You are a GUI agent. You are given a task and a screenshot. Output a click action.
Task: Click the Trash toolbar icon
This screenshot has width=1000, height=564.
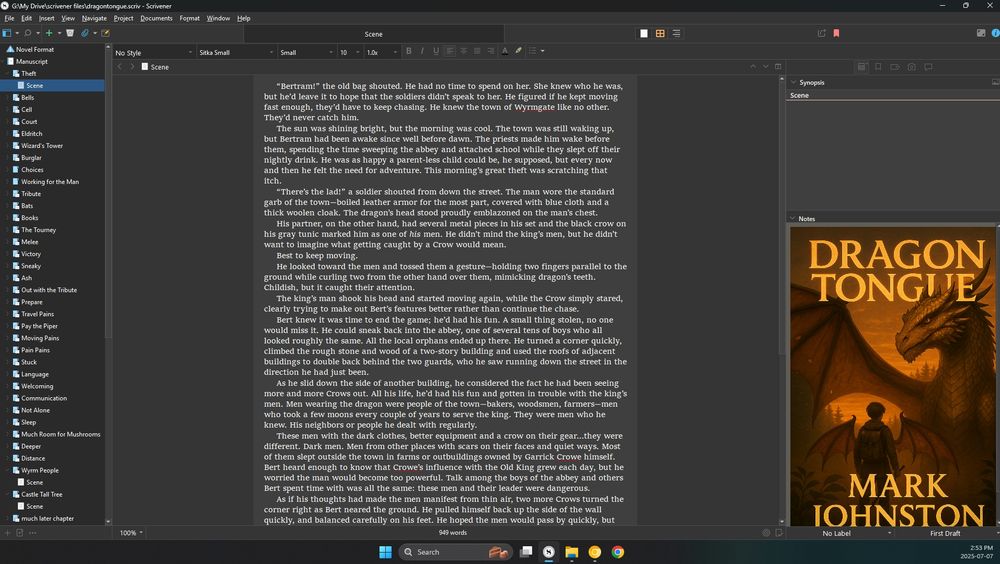[70, 33]
